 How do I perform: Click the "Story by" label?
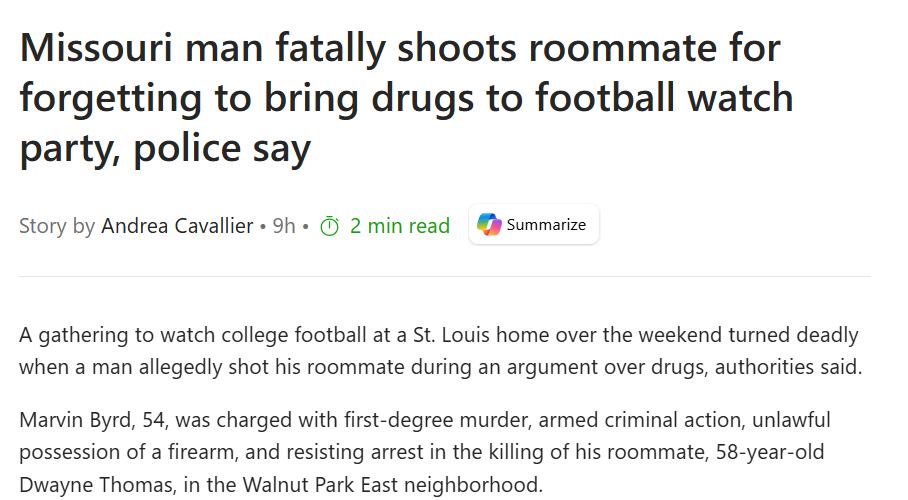coord(57,226)
